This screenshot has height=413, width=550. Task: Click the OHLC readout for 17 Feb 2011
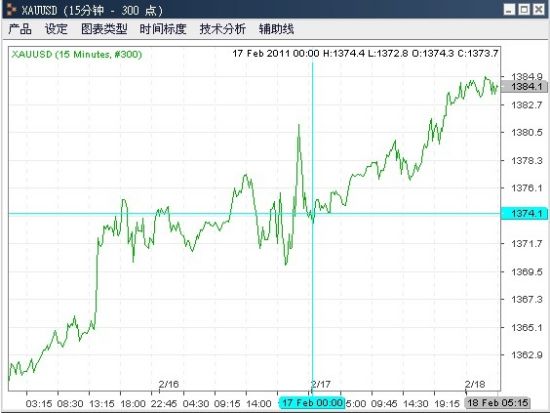coord(365,53)
